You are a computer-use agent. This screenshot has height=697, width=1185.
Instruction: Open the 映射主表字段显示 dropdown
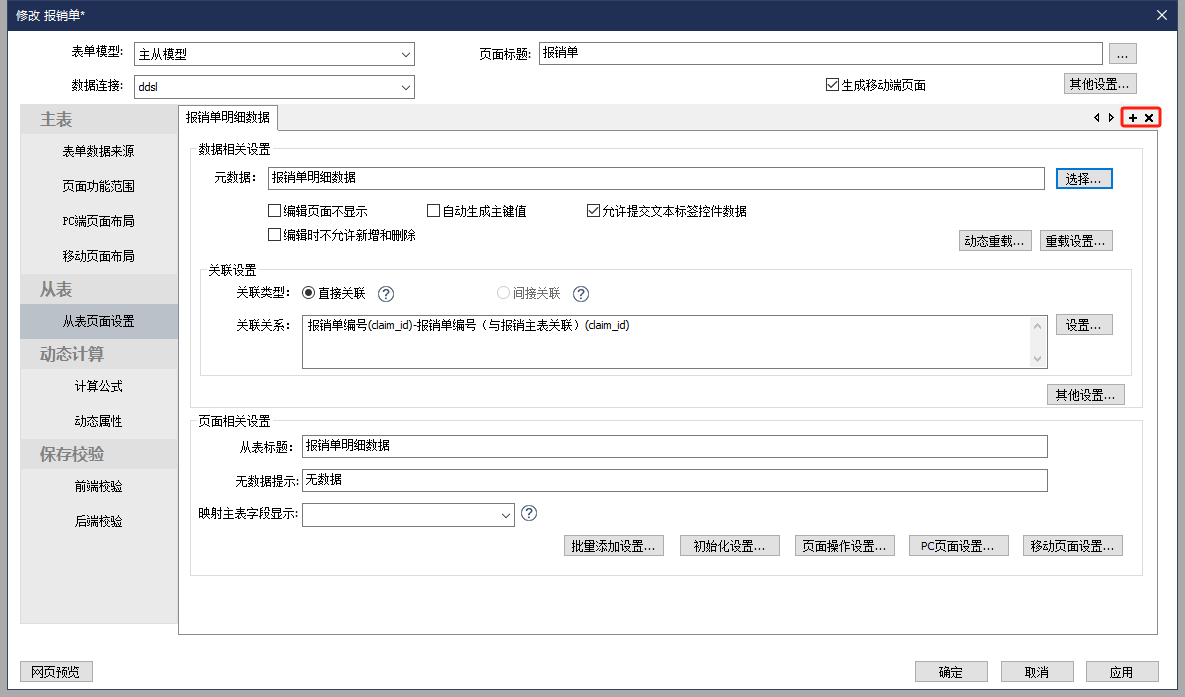point(408,514)
